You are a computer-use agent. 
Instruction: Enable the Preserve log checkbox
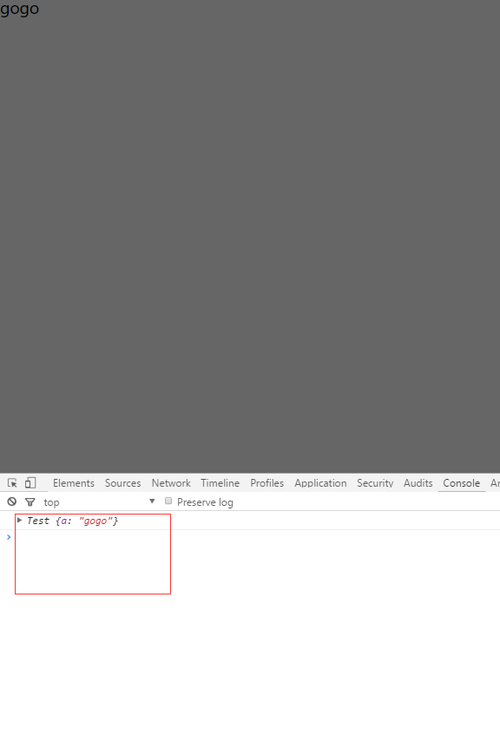[x=168, y=501]
